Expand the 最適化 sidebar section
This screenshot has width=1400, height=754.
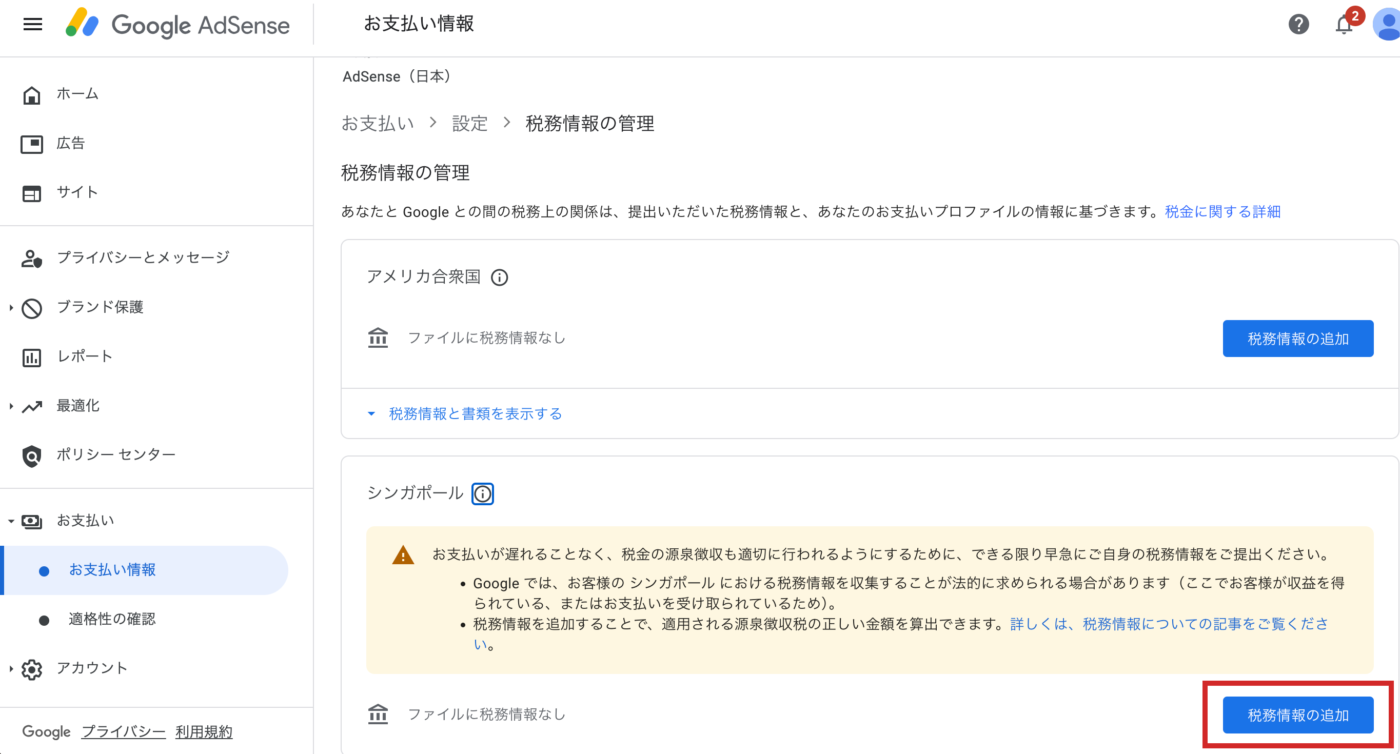coord(11,406)
